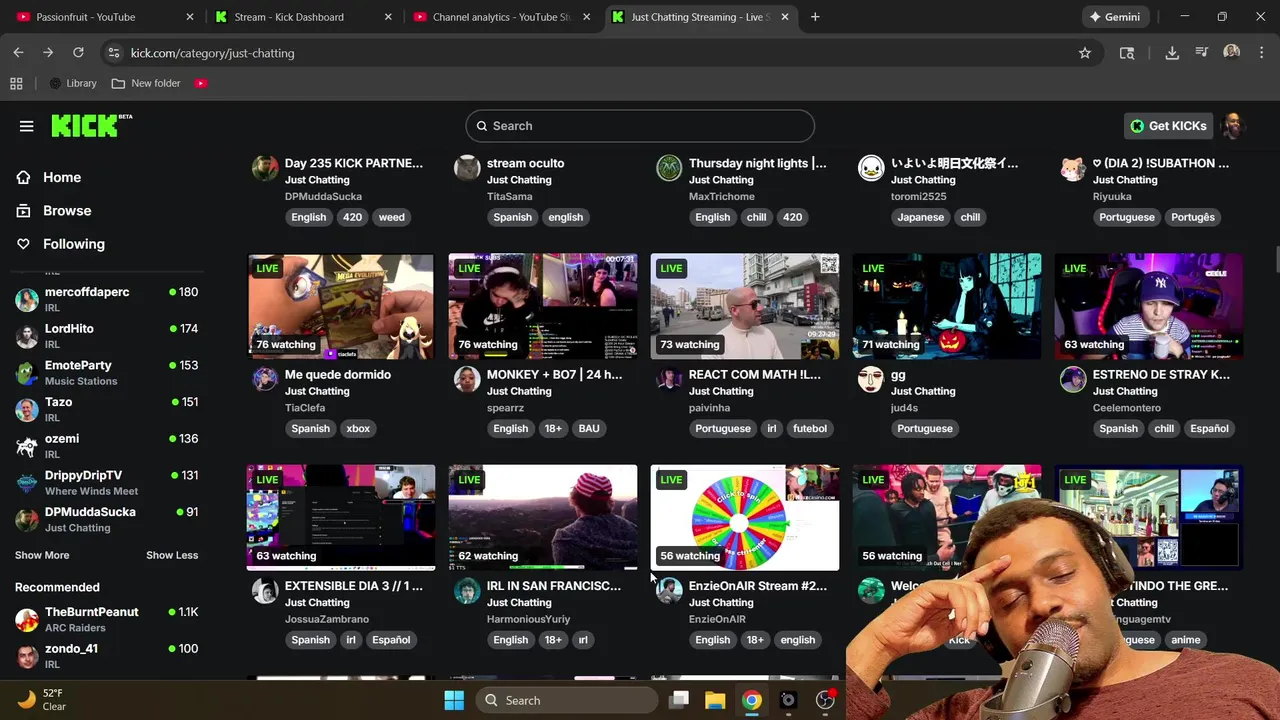This screenshot has width=1280, height=720.
Task: Click the JossuaZambrano channel avatar
Action: (x=265, y=590)
